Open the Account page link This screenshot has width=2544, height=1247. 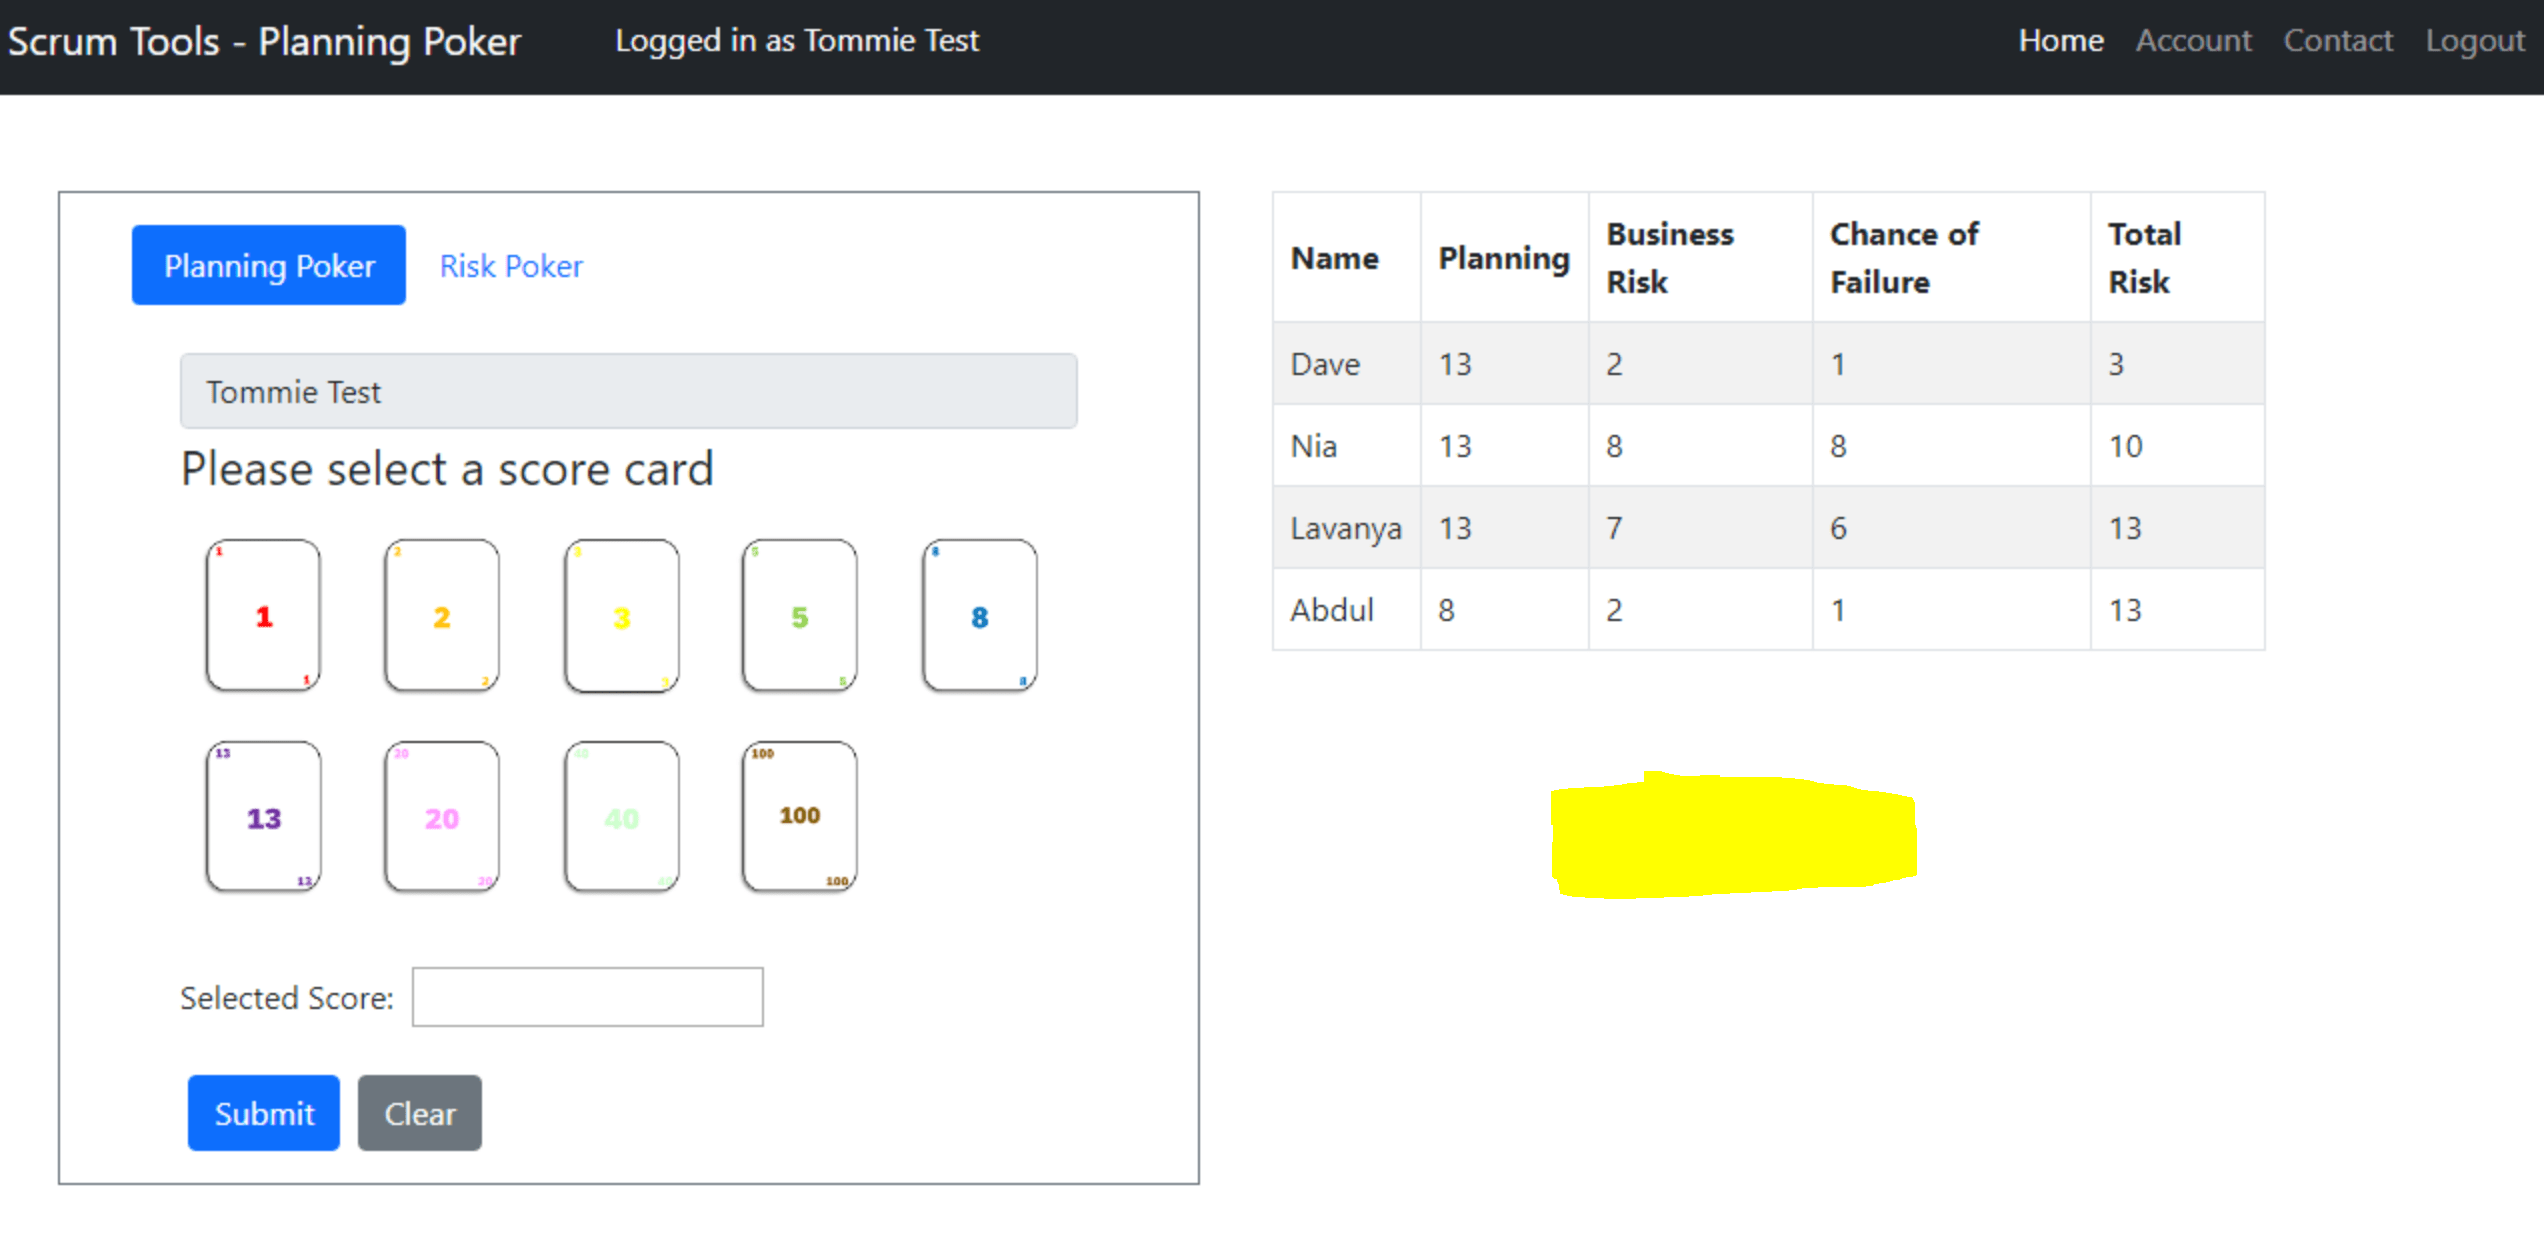(2193, 40)
